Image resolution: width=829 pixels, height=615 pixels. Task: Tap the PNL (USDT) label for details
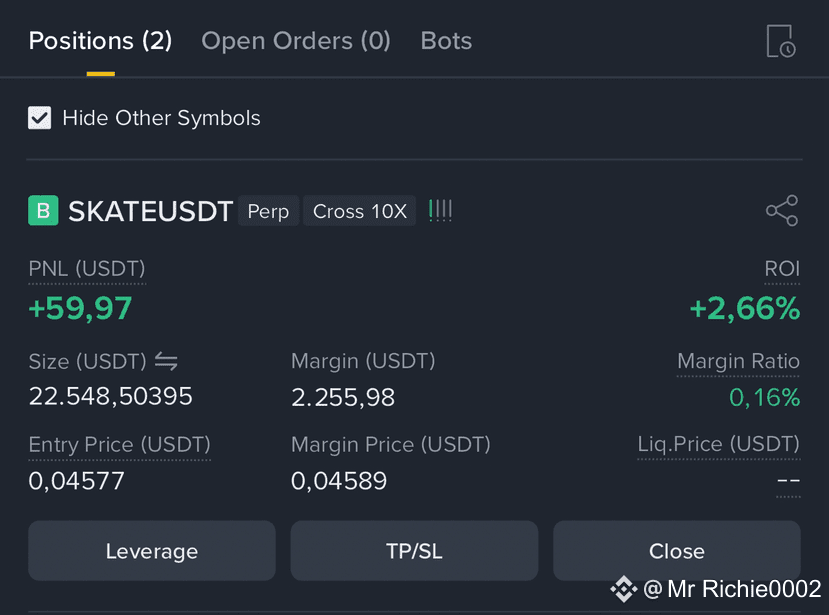pos(87,269)
